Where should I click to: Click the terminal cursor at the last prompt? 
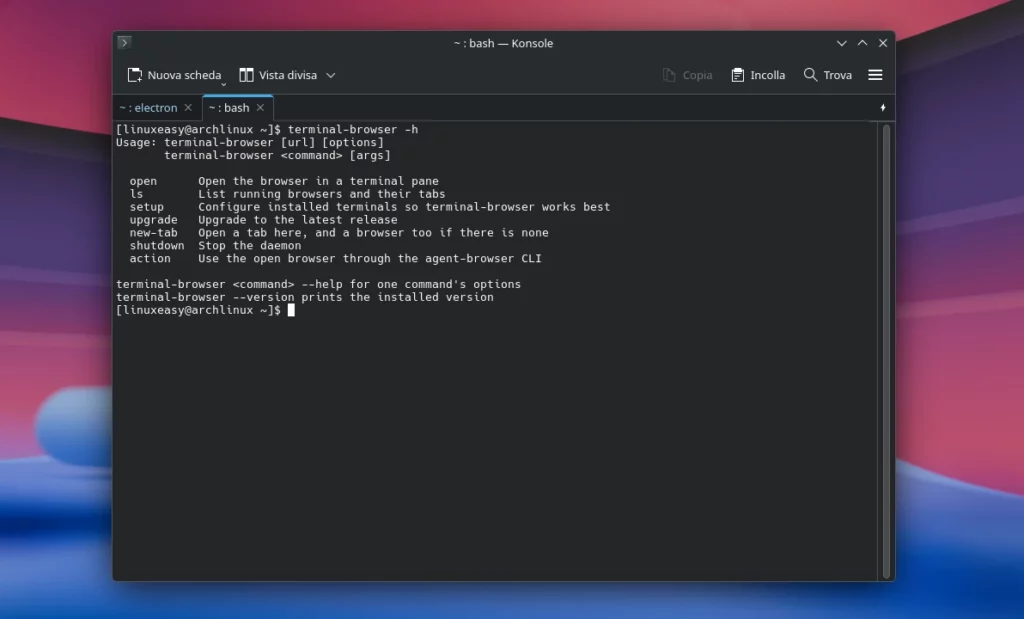tap(291, 310)
